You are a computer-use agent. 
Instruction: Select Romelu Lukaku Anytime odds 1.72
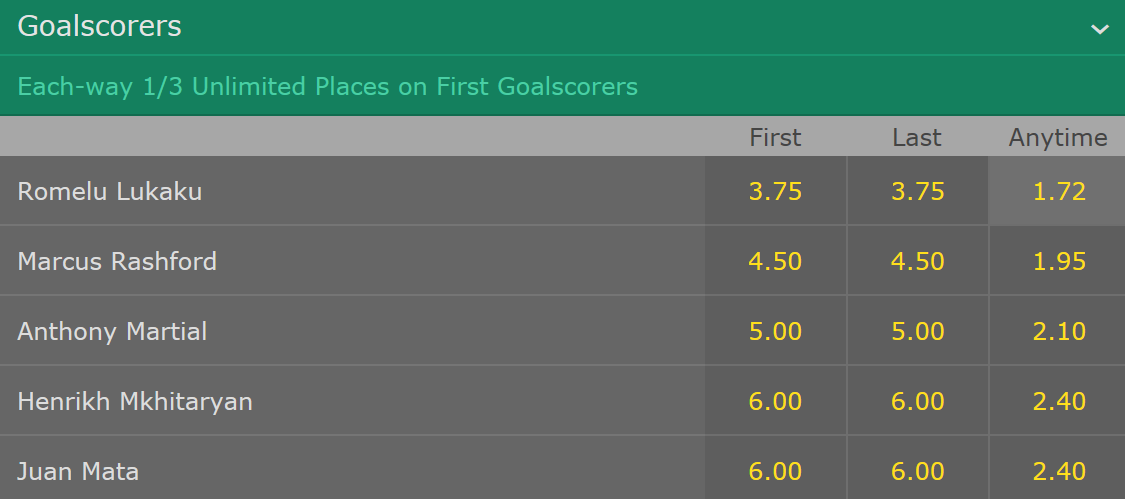click(1058, 191)
